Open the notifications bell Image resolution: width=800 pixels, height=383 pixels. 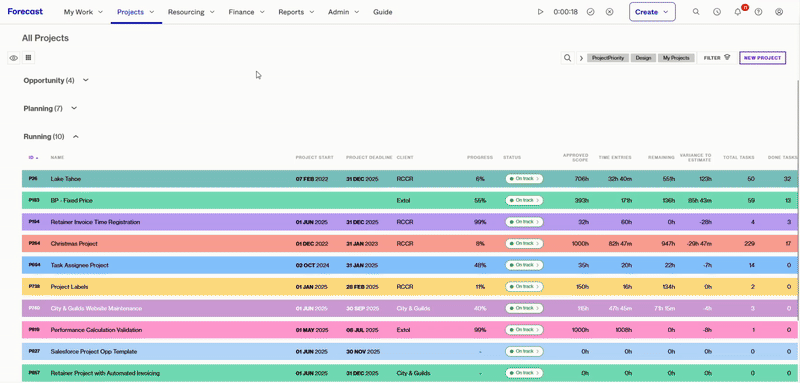point(738,12)
